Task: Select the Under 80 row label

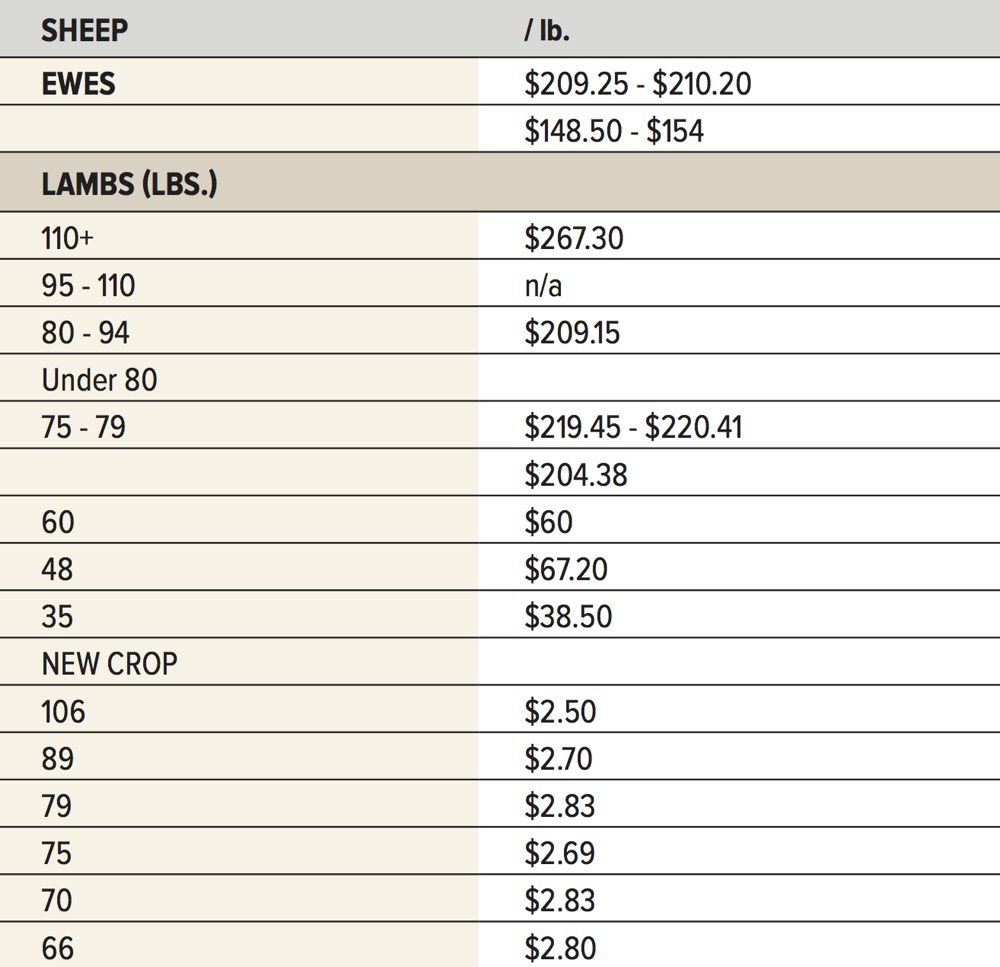Action: click(99, 380)
